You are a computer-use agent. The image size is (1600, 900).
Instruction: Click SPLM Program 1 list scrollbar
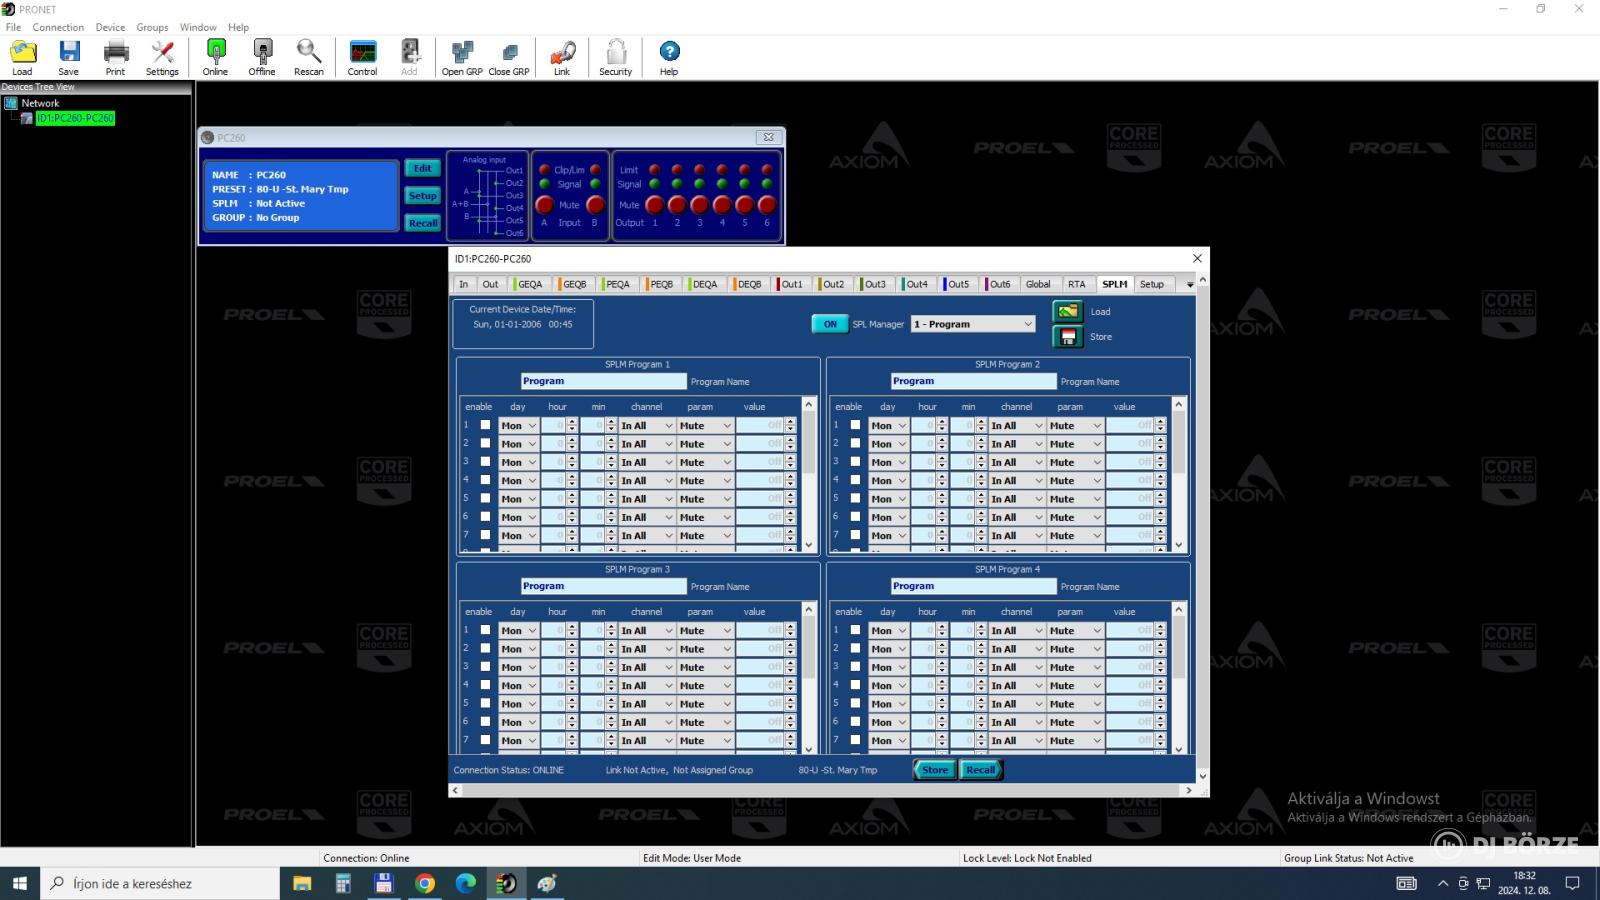(x=809, y=475)
